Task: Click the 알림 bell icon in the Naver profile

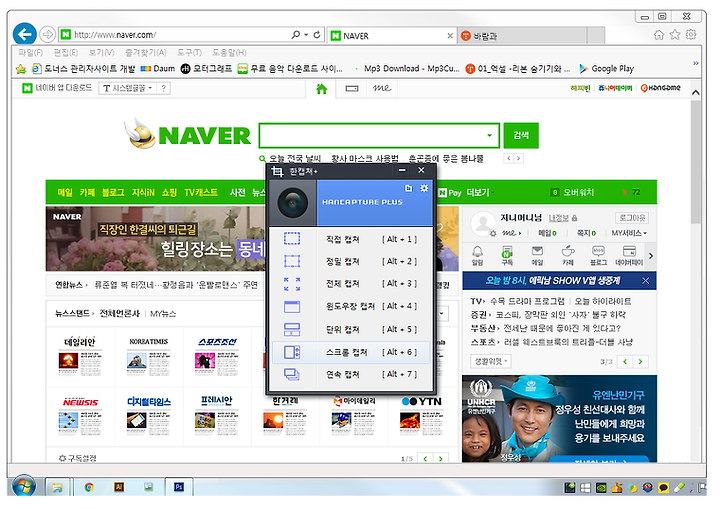Action: [478, 251]
